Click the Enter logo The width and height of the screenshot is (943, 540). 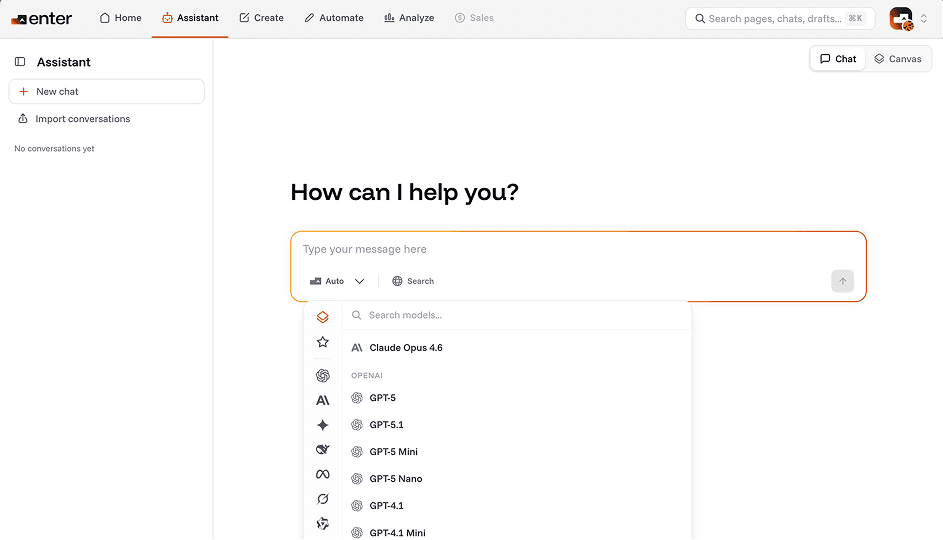tap(41, 19)
